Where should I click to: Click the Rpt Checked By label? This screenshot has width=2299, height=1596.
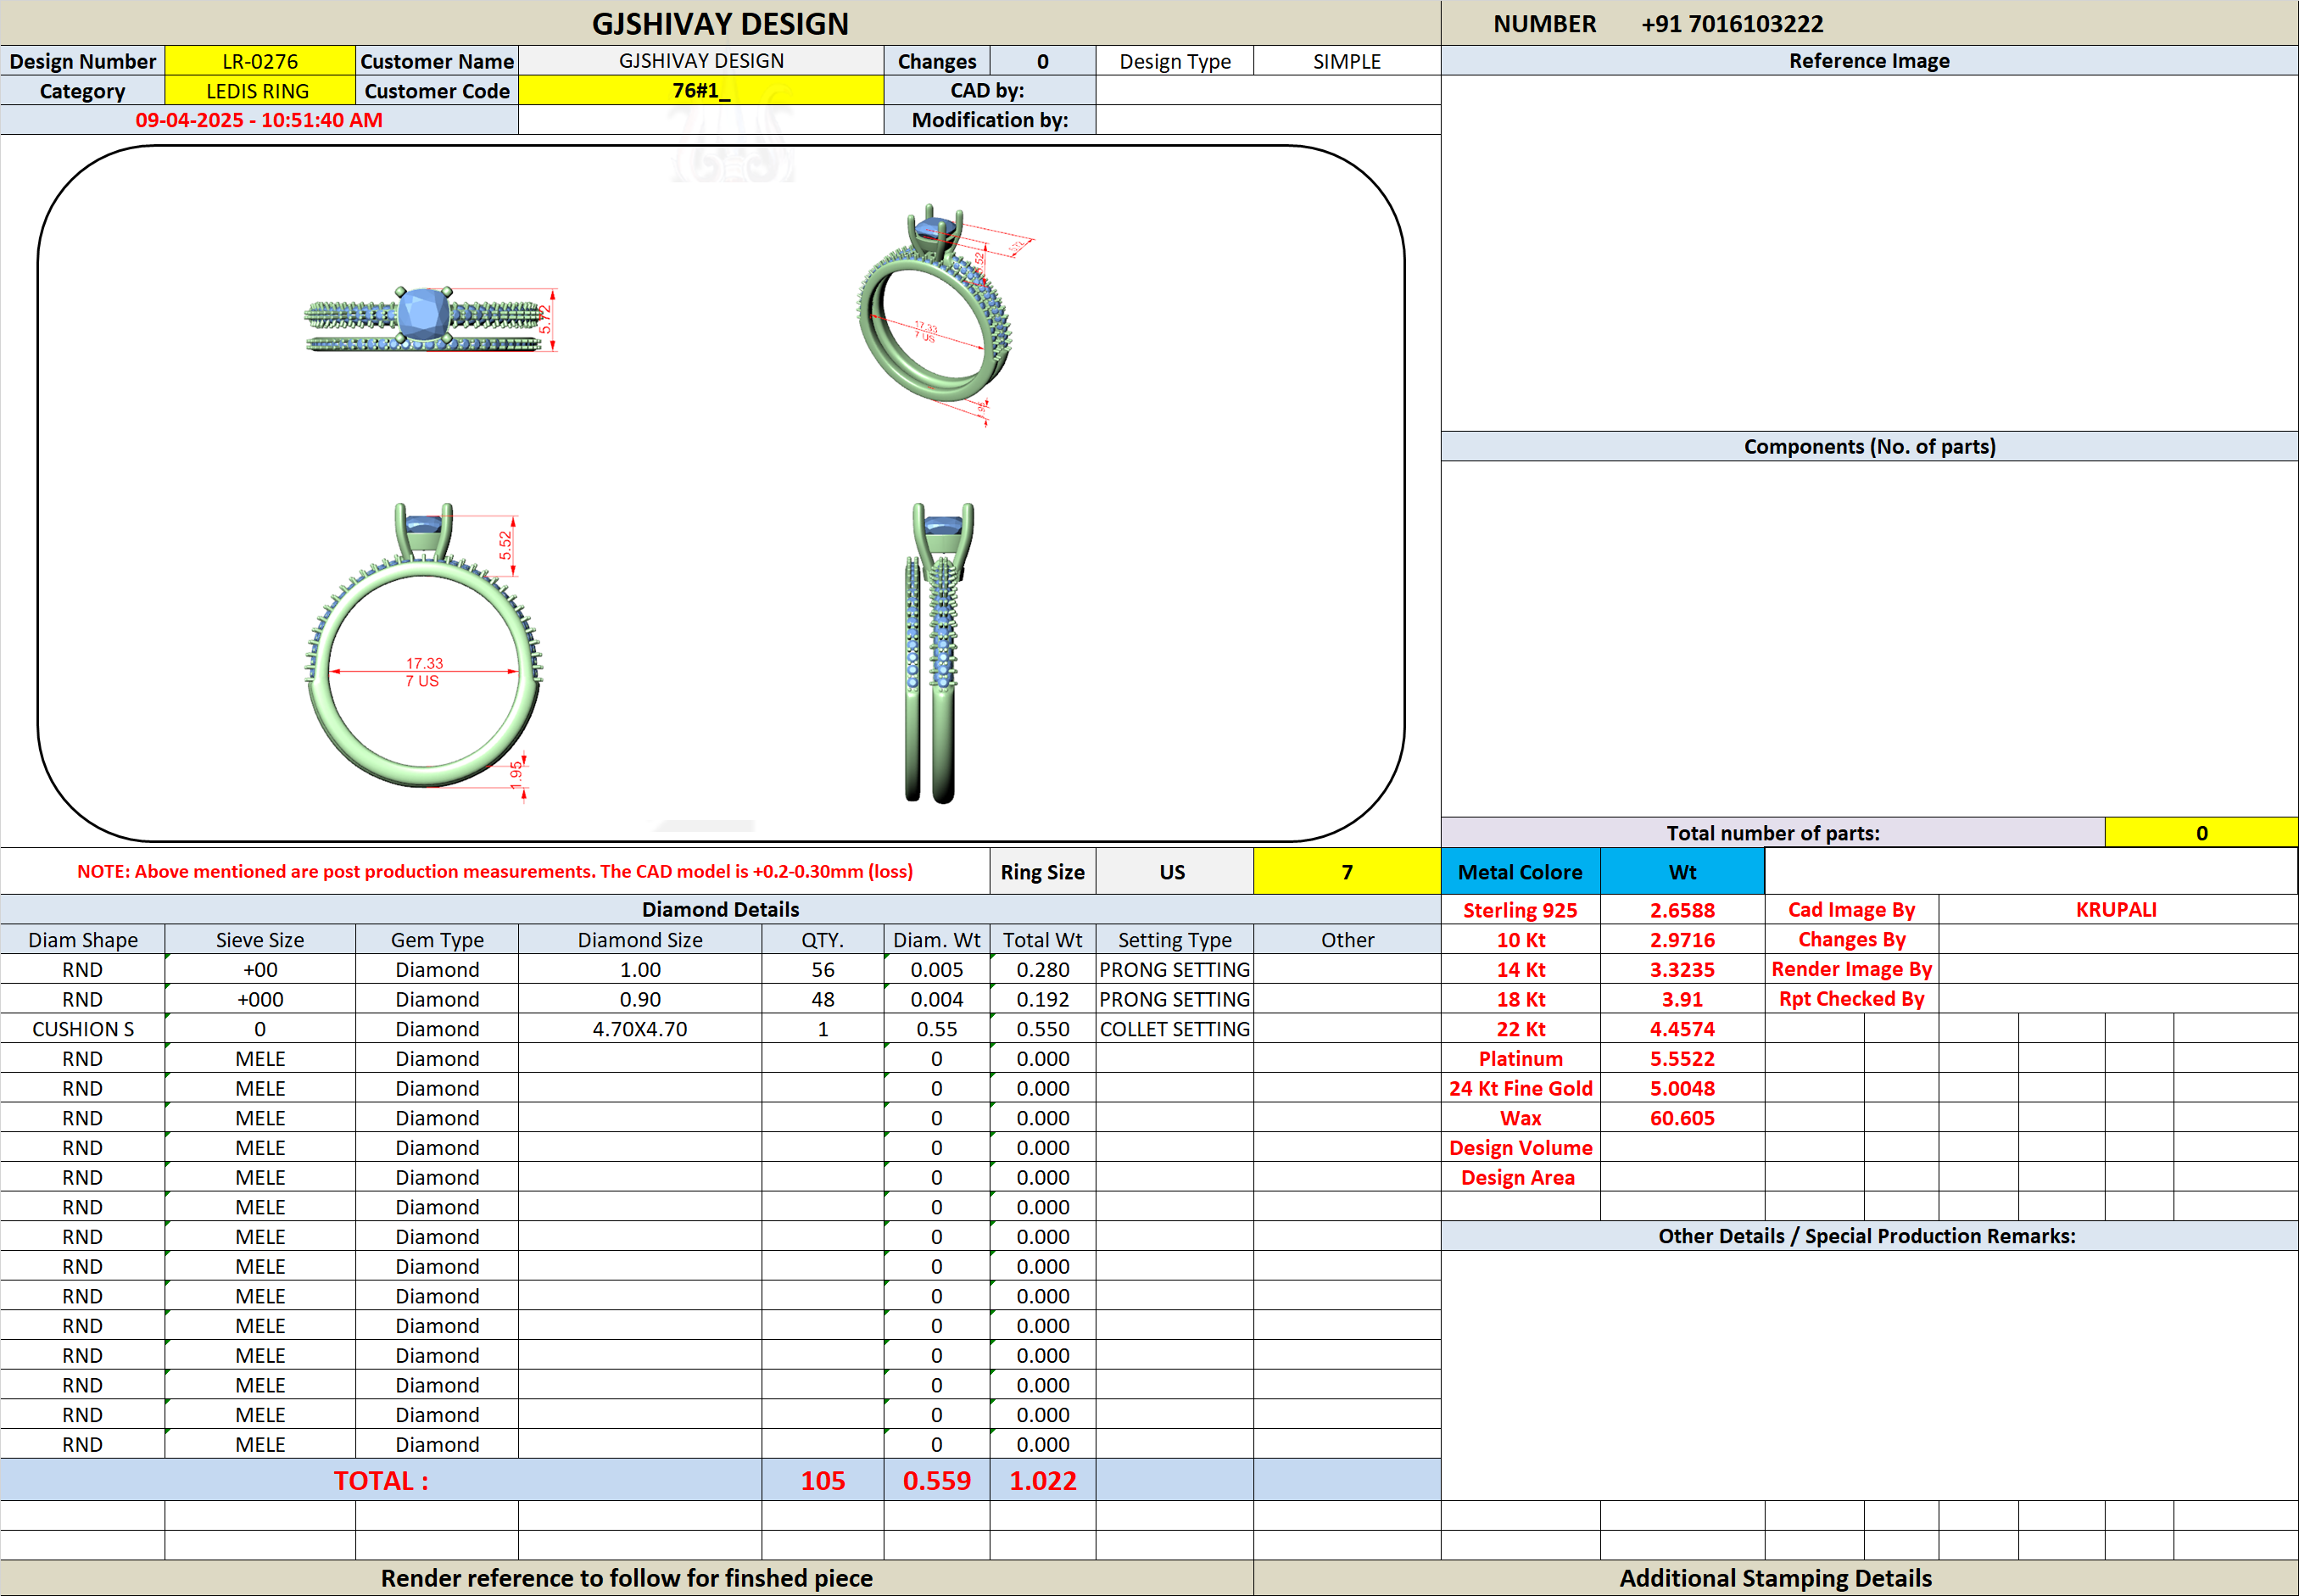1851,999
